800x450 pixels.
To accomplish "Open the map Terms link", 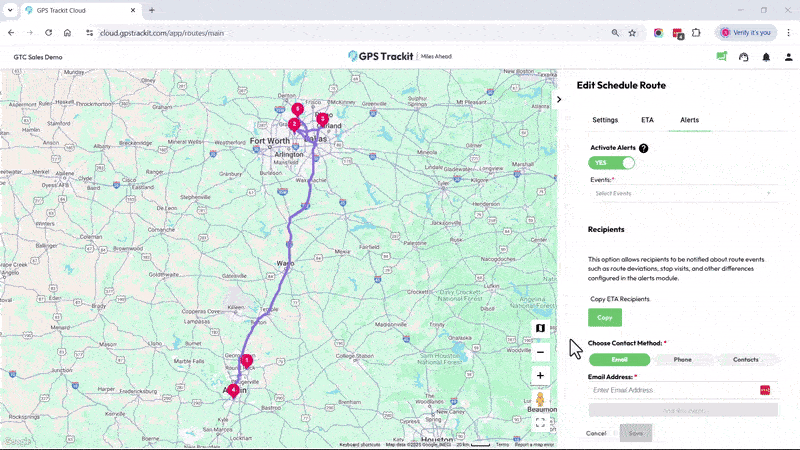I will pyautogui.click(x=503, y=445).
